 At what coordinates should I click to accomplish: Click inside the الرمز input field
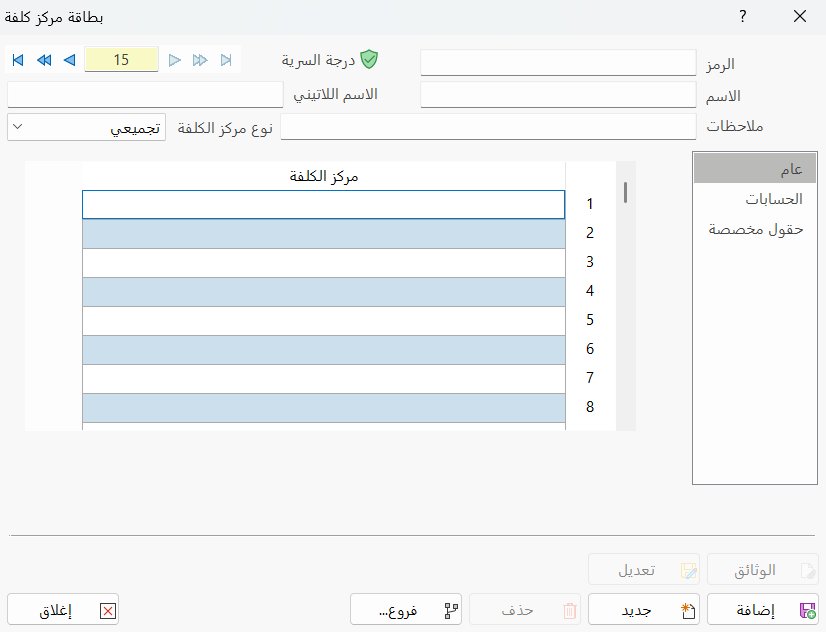(x=558, y=62)
